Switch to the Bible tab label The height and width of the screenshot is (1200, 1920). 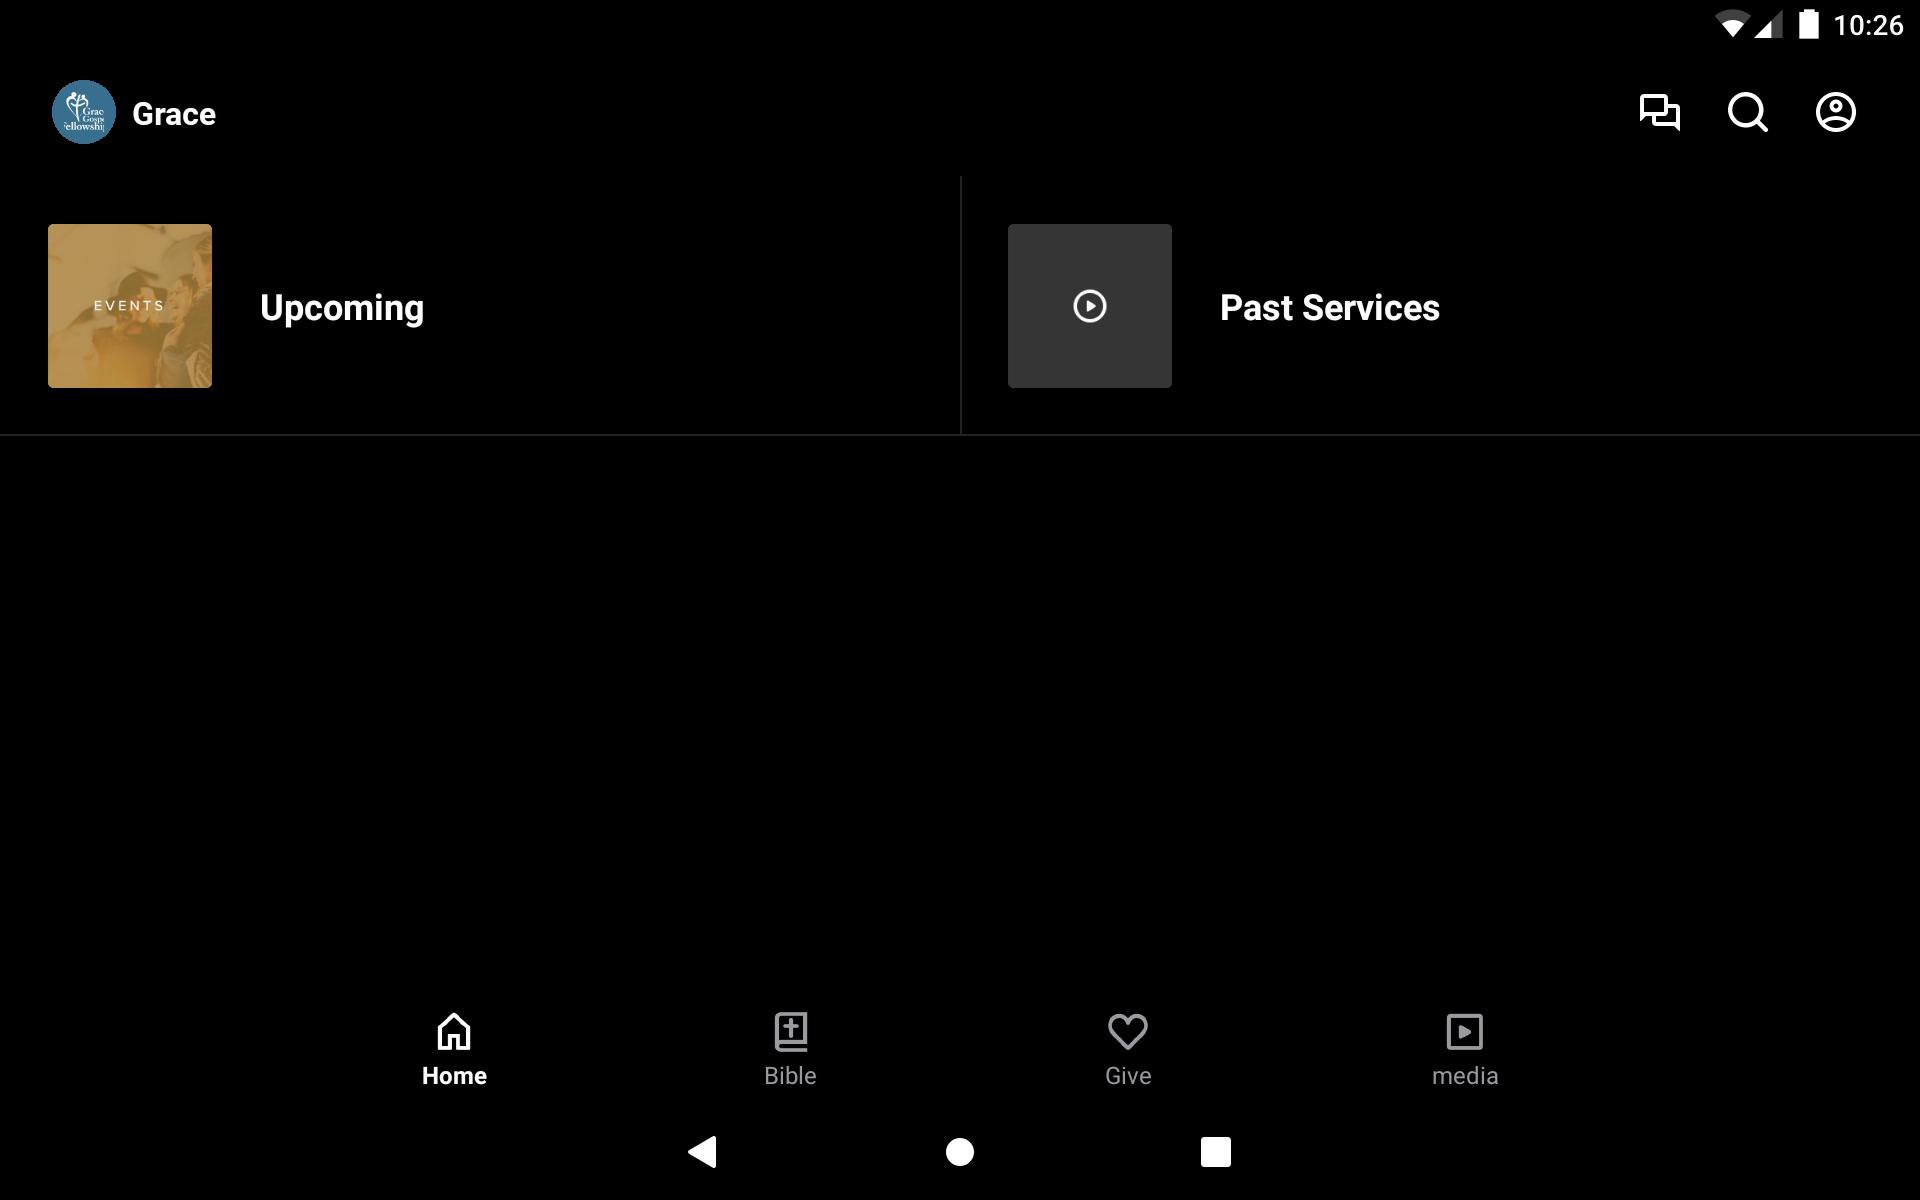(x=790, y=1076)
